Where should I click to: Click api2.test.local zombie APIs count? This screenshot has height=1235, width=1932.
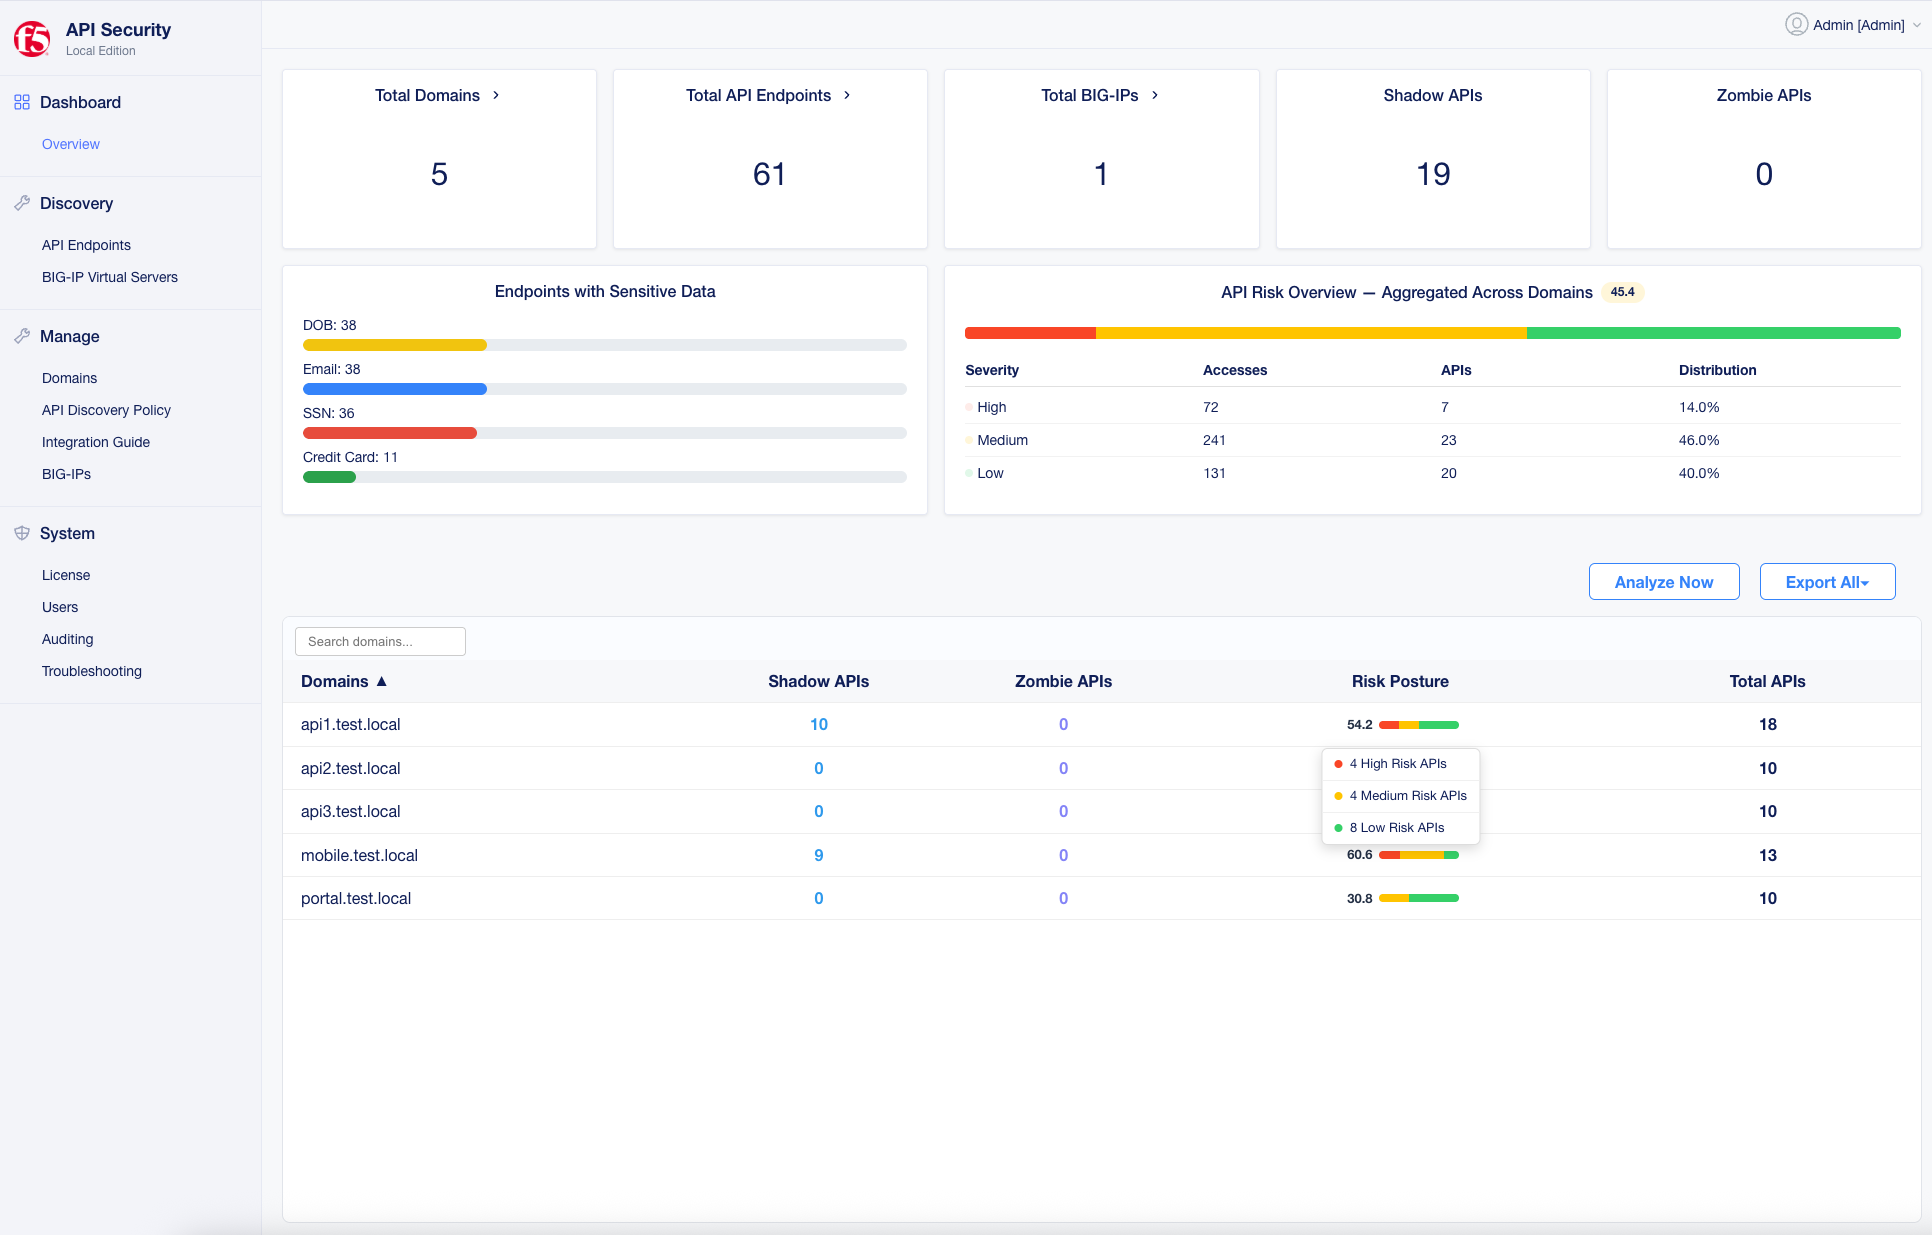(1063, 768)
